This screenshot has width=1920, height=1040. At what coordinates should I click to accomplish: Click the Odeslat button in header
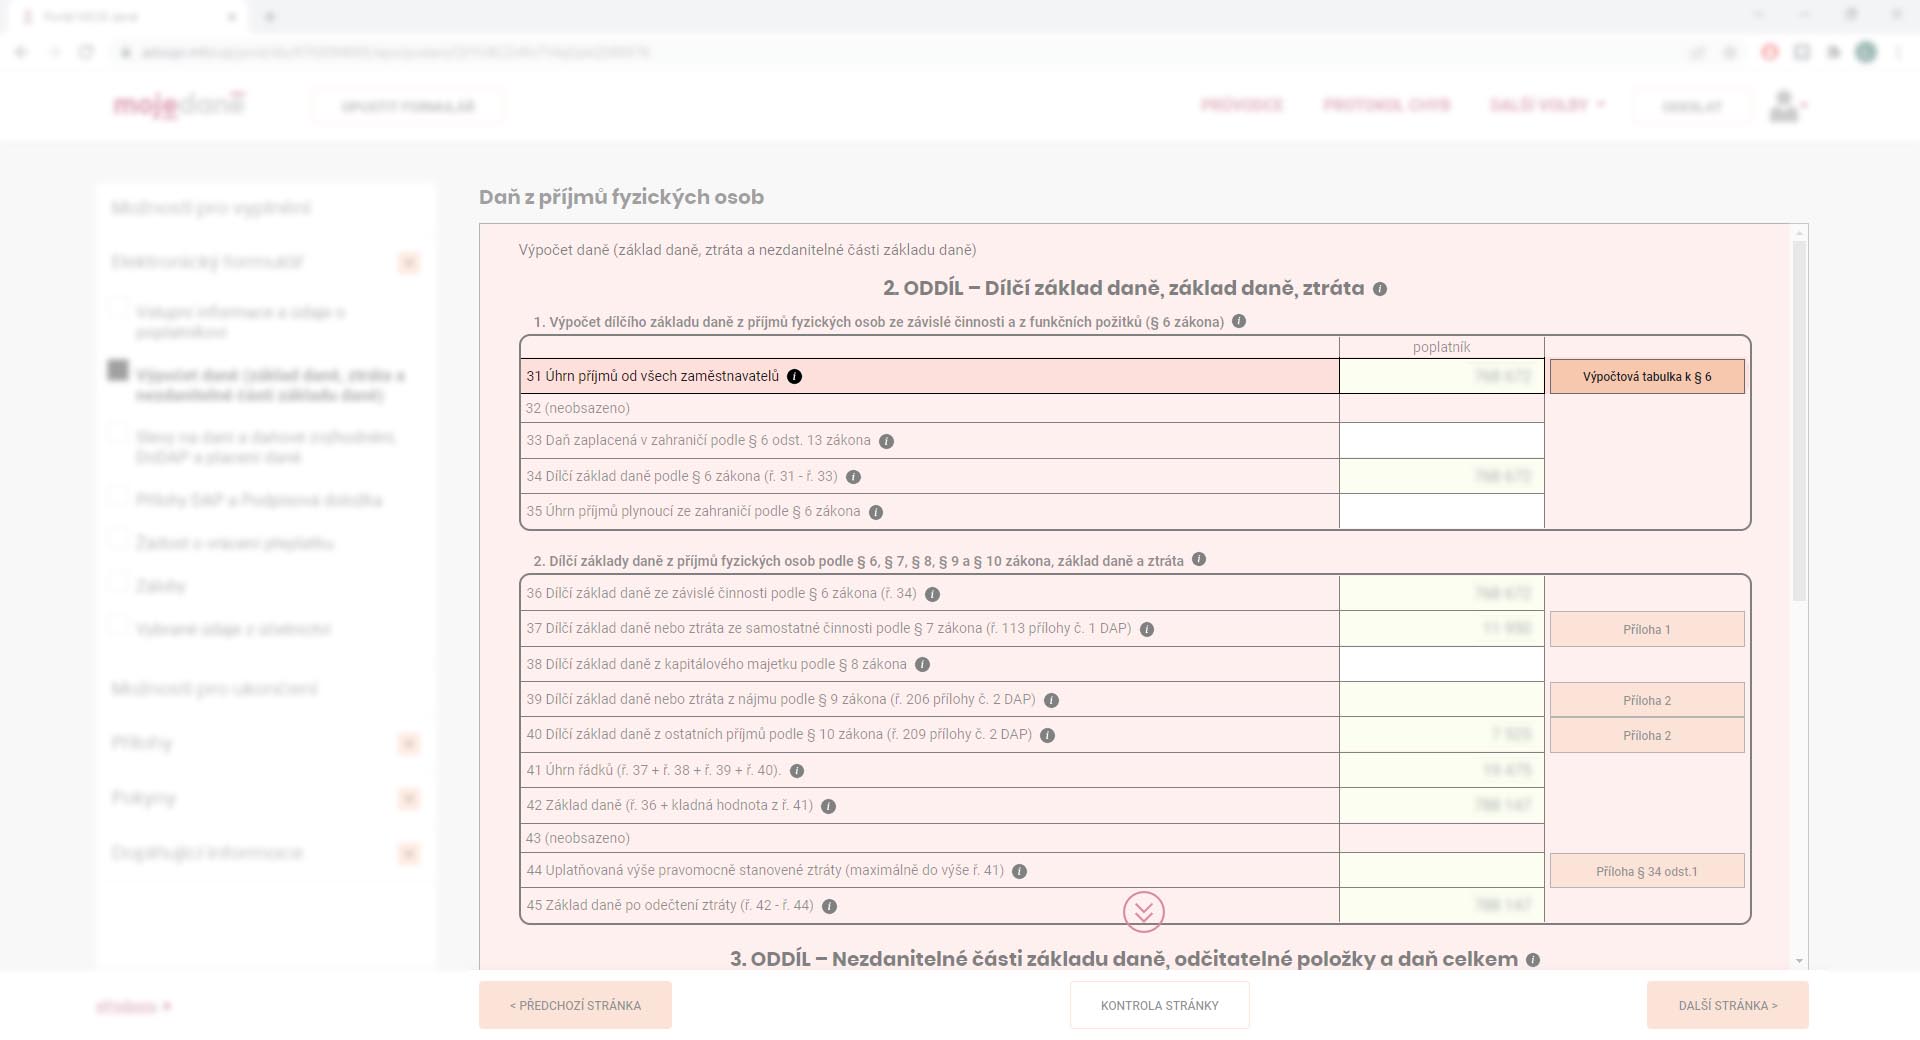pyautogui.click(x=1692, y=106)
